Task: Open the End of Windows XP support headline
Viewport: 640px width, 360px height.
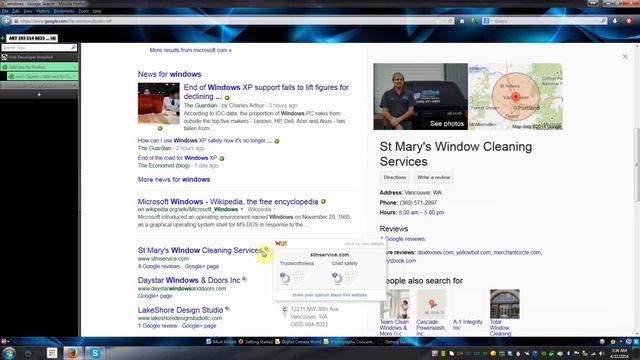Action: (x=266, y=92)
